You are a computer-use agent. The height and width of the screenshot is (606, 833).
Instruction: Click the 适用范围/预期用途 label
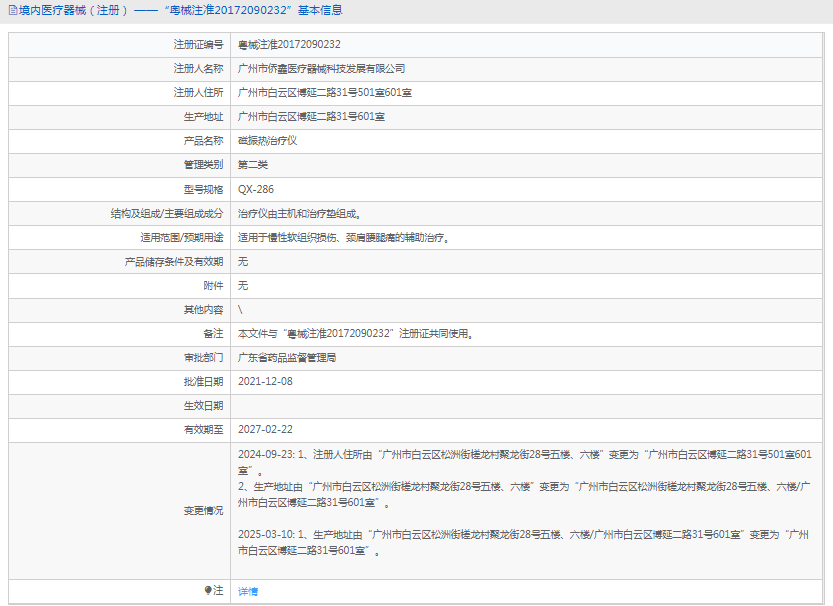click(182, 237)
